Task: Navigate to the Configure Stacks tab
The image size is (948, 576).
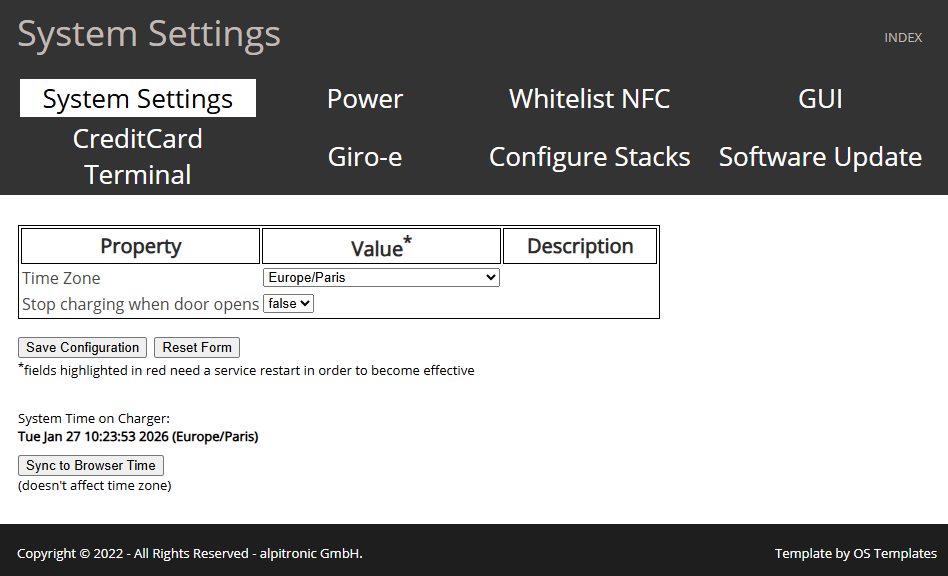Action: [x=589, y=157]
